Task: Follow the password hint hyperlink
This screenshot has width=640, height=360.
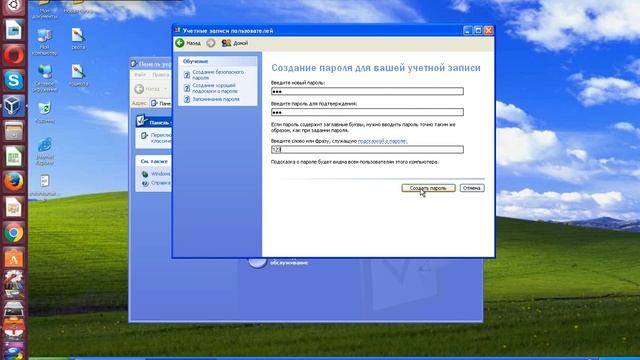Action: point(382,141)
